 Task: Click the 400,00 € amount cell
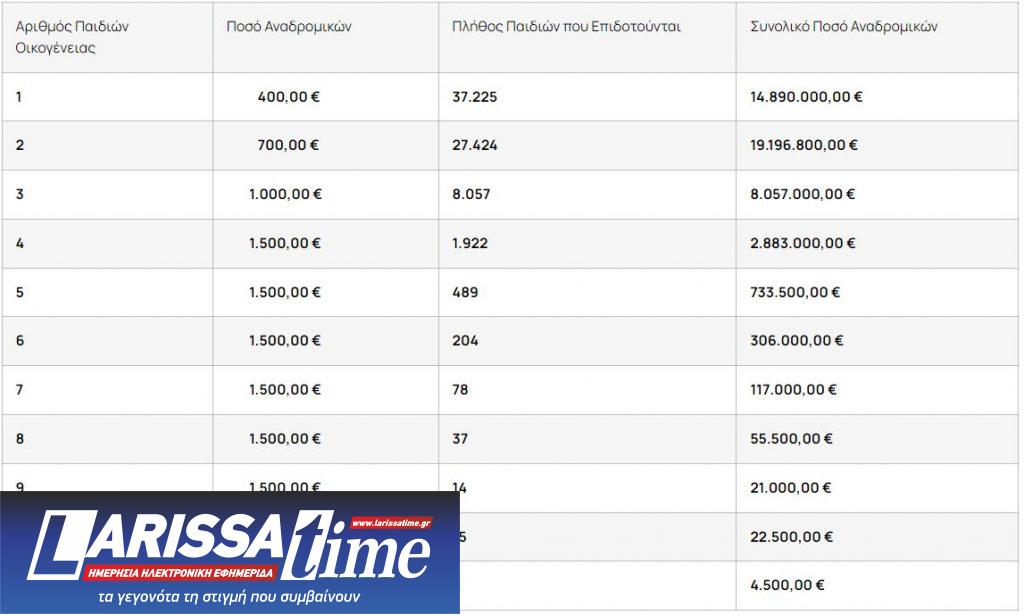coord(288,97)
